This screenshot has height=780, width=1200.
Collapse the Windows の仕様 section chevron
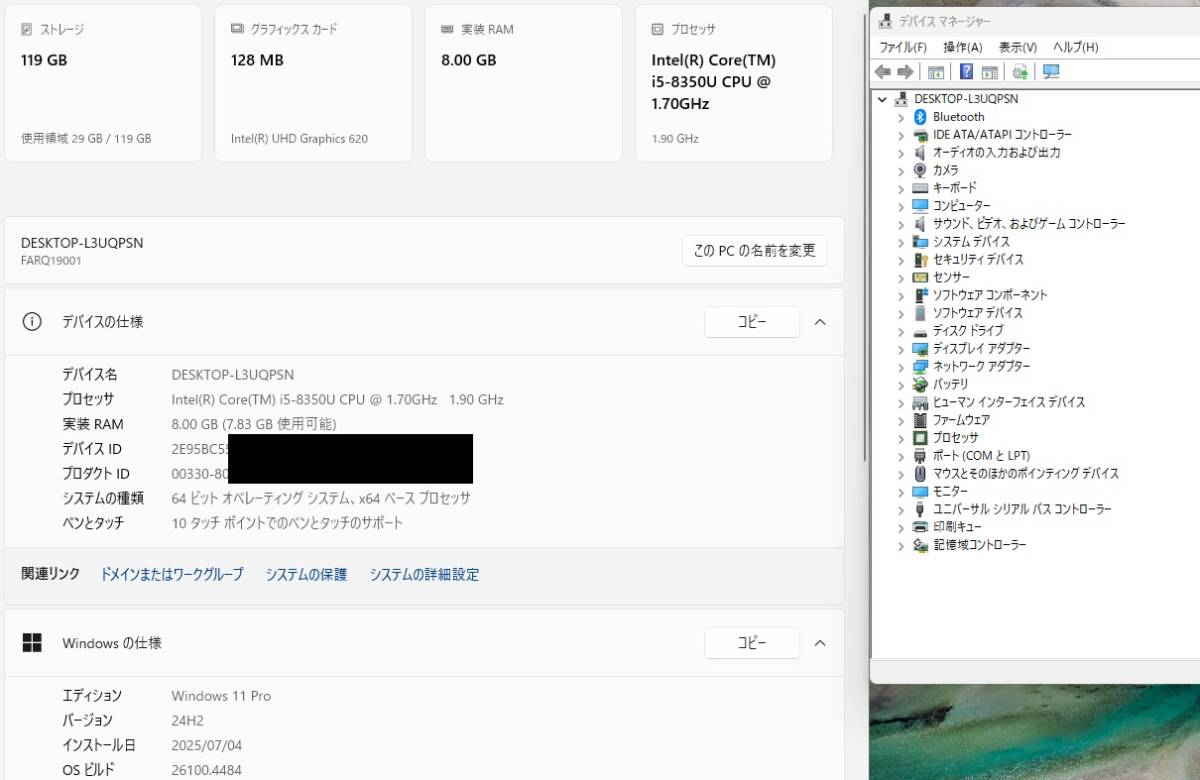point(820,643)
